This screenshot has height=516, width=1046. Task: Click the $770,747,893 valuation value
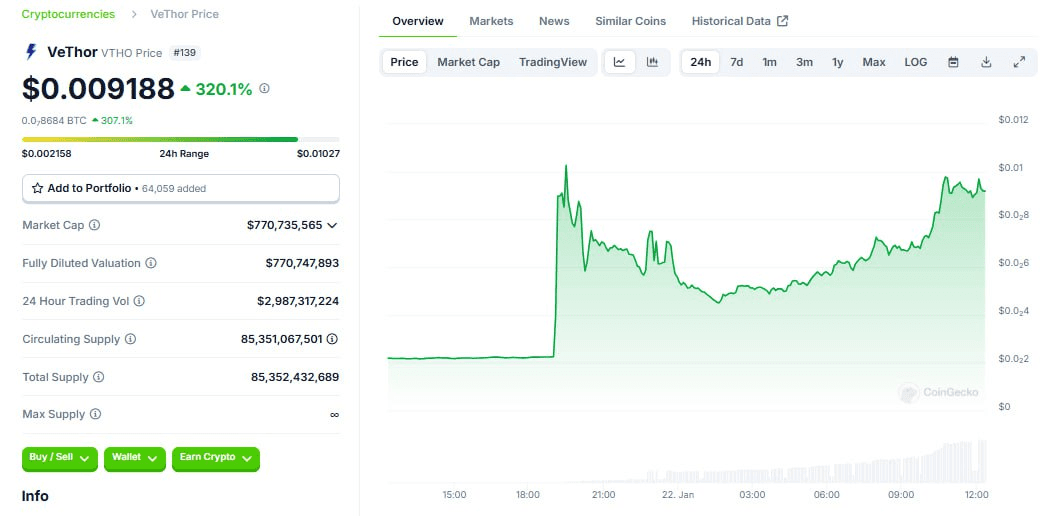[302, 263]
